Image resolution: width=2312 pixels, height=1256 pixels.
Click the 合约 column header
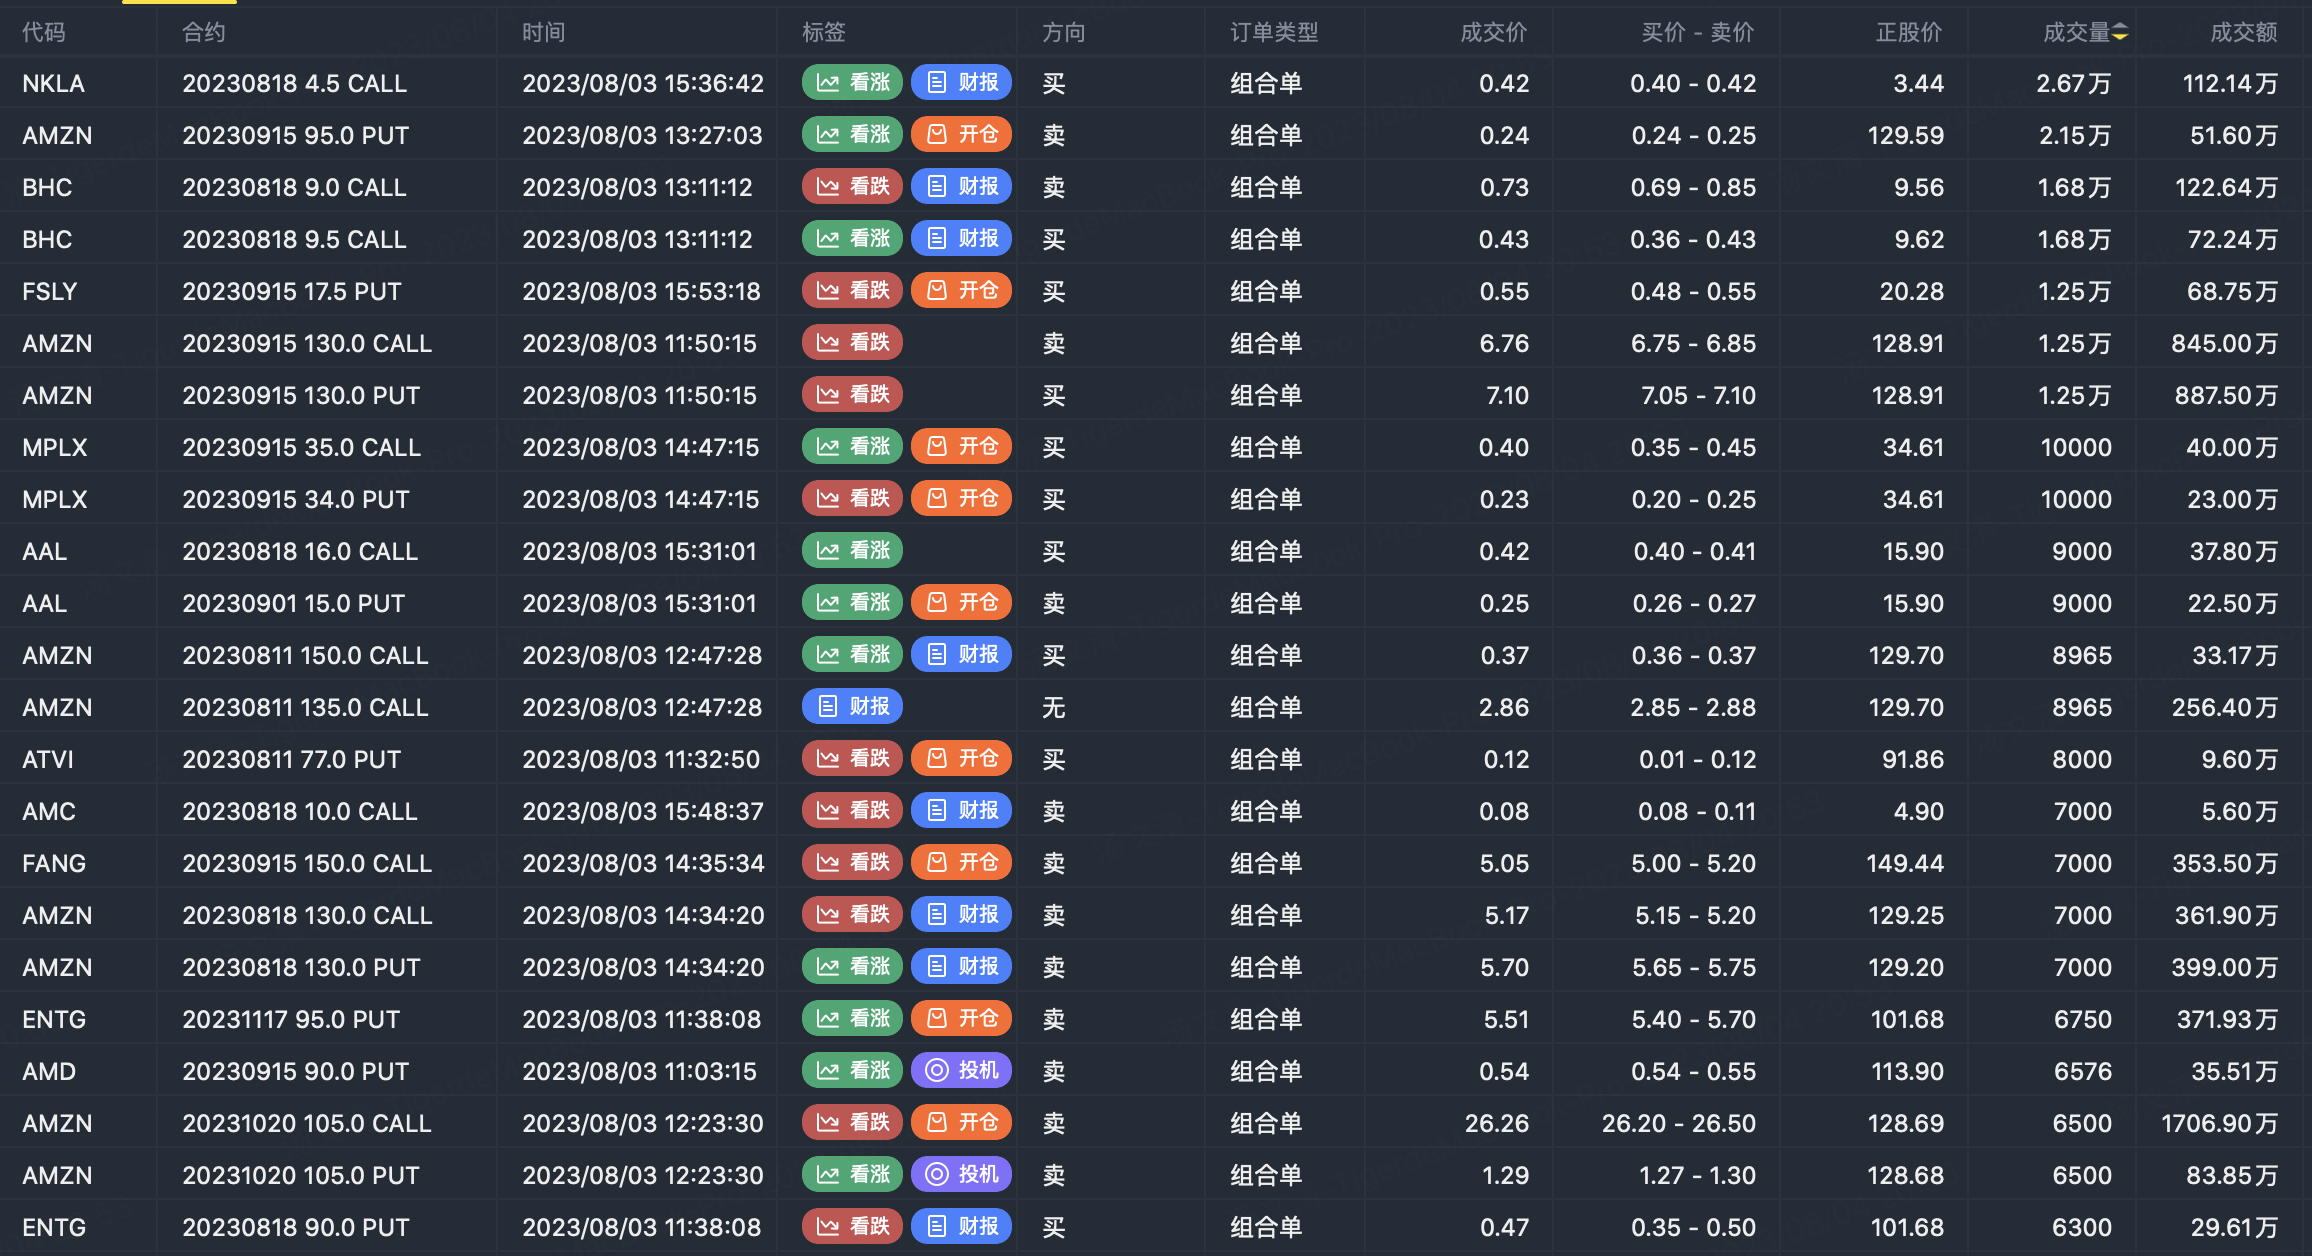[x=204, y=33]
